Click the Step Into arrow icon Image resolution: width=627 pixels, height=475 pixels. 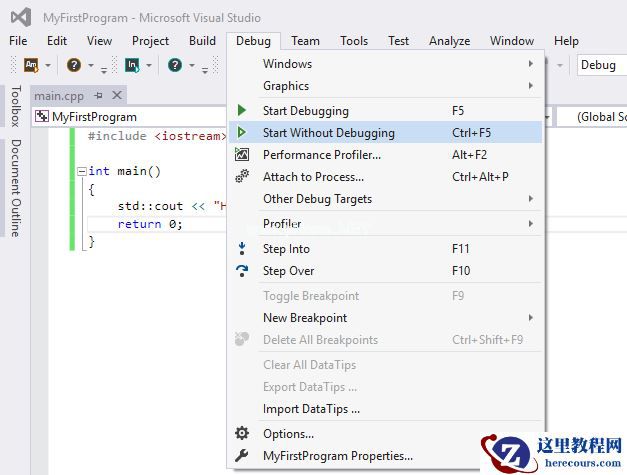242,248
